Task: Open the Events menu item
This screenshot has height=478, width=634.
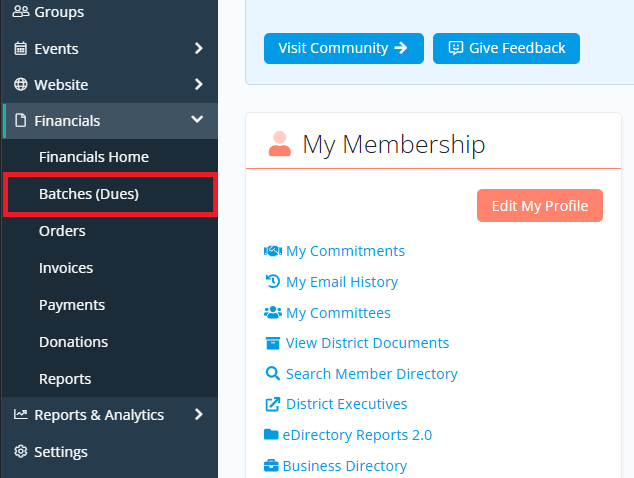Action: pos(110,49)
